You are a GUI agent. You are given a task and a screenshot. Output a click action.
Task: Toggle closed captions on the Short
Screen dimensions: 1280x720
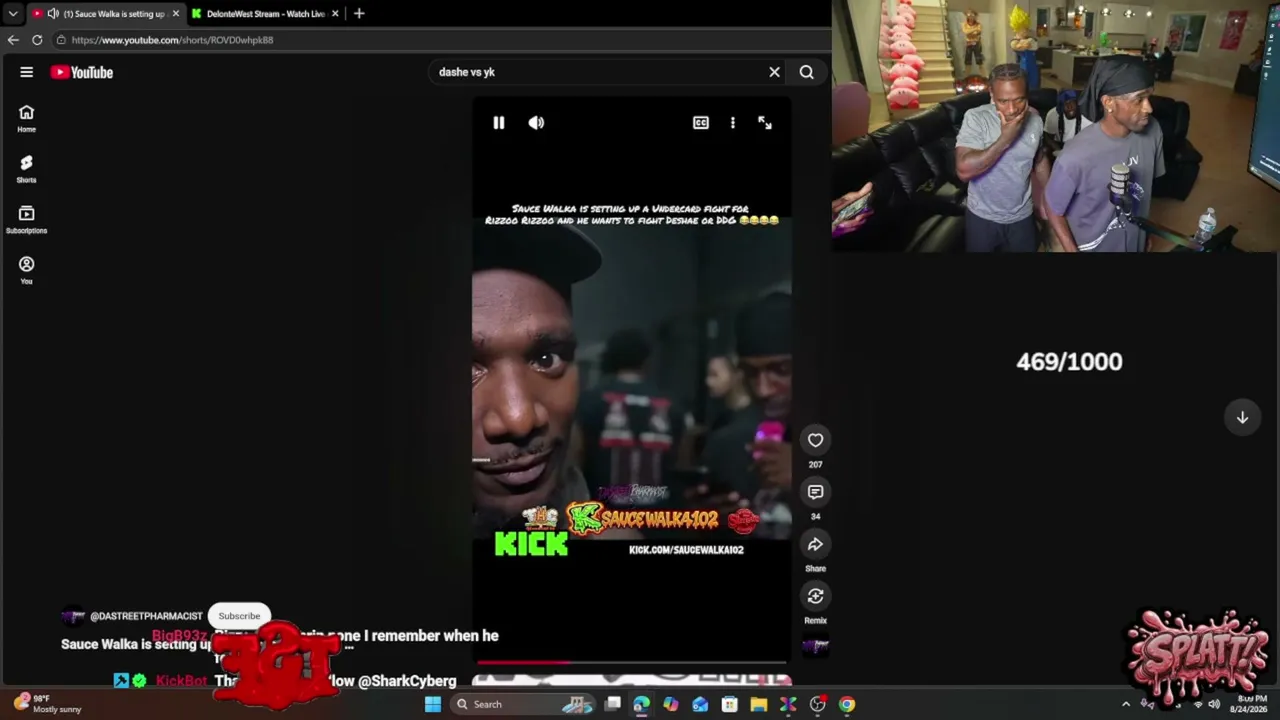click(x=701, y=123)
